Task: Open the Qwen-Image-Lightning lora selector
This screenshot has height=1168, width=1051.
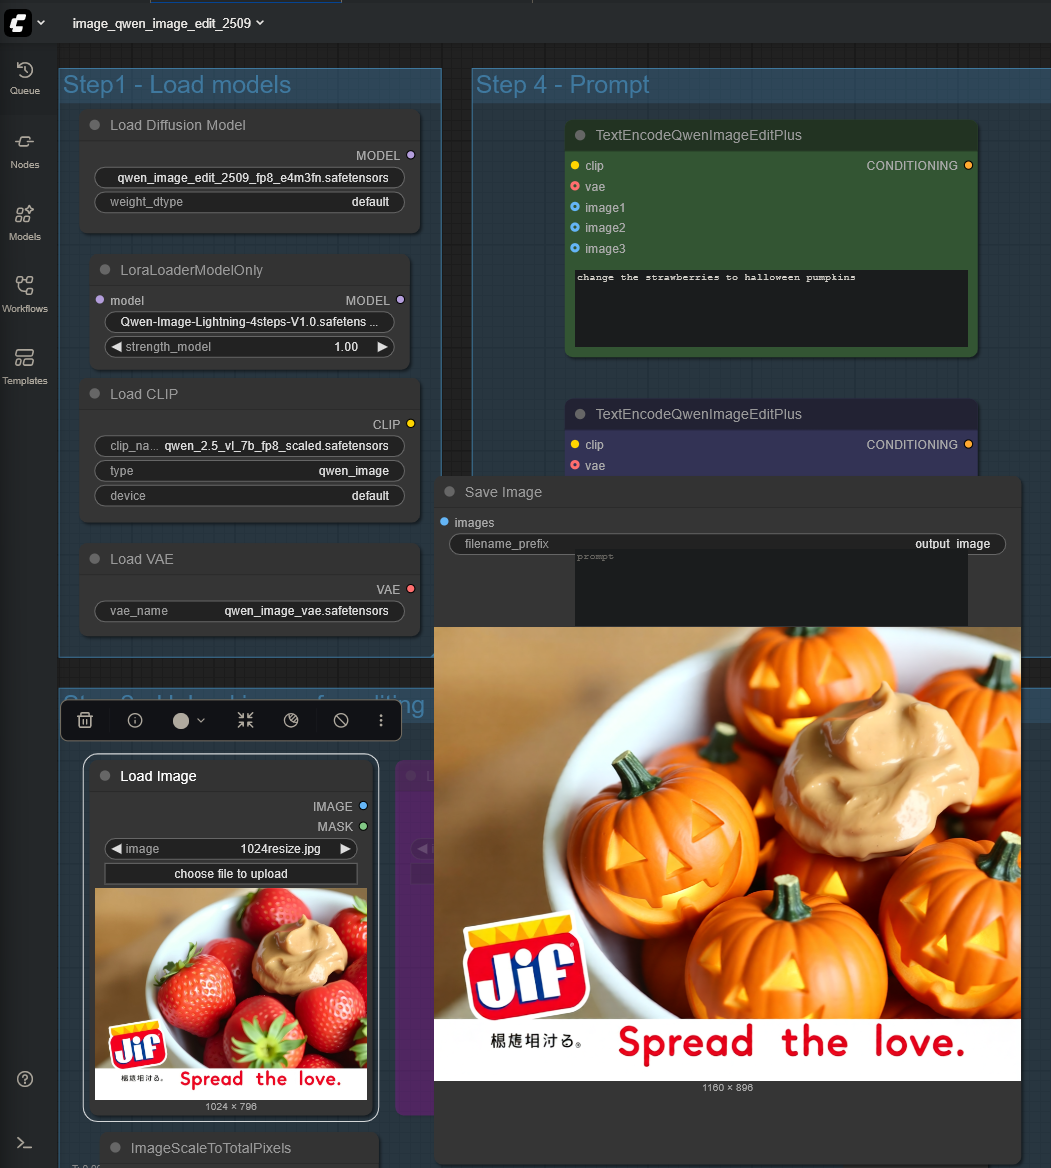Action: coord(250,322)
